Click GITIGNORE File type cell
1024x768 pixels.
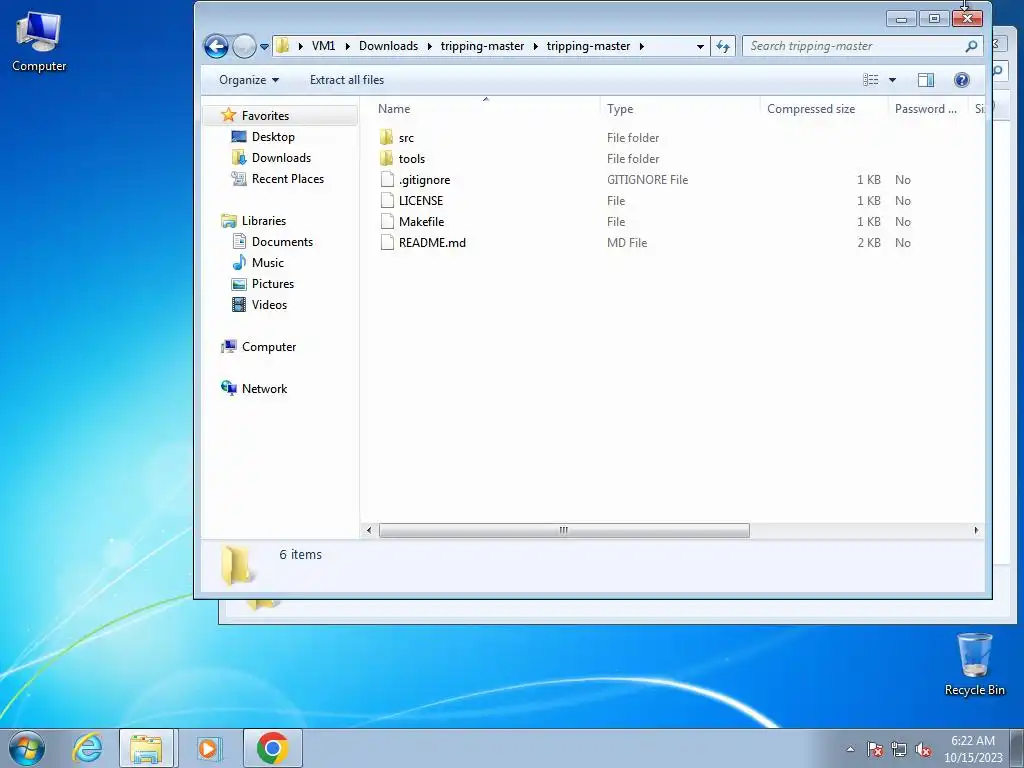pyautogui.click(x=647, y=180)
